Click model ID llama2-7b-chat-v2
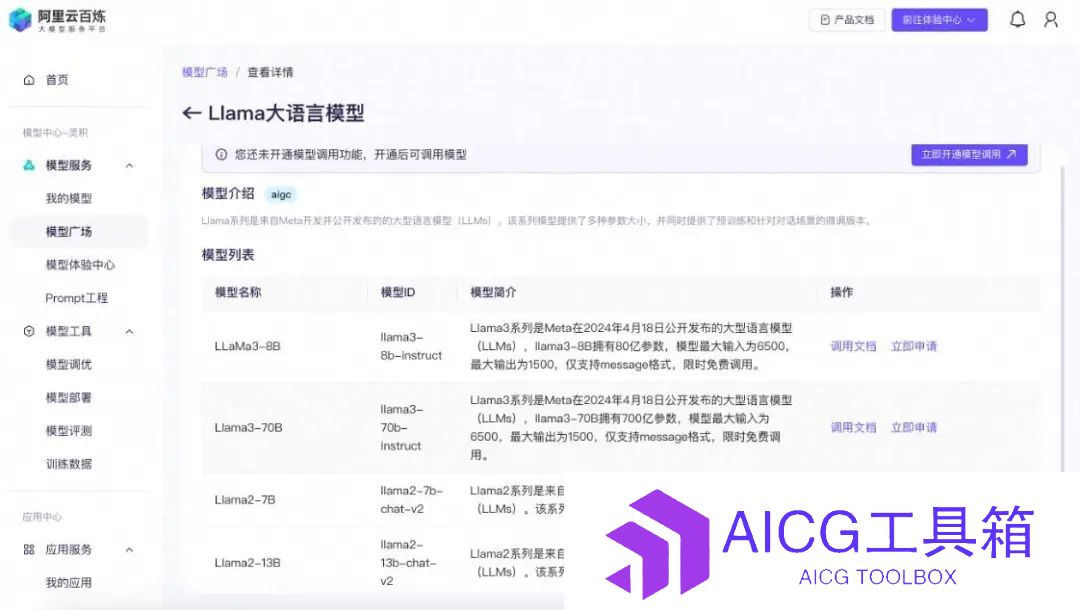1080x610 pixels. tap(412, 499)
